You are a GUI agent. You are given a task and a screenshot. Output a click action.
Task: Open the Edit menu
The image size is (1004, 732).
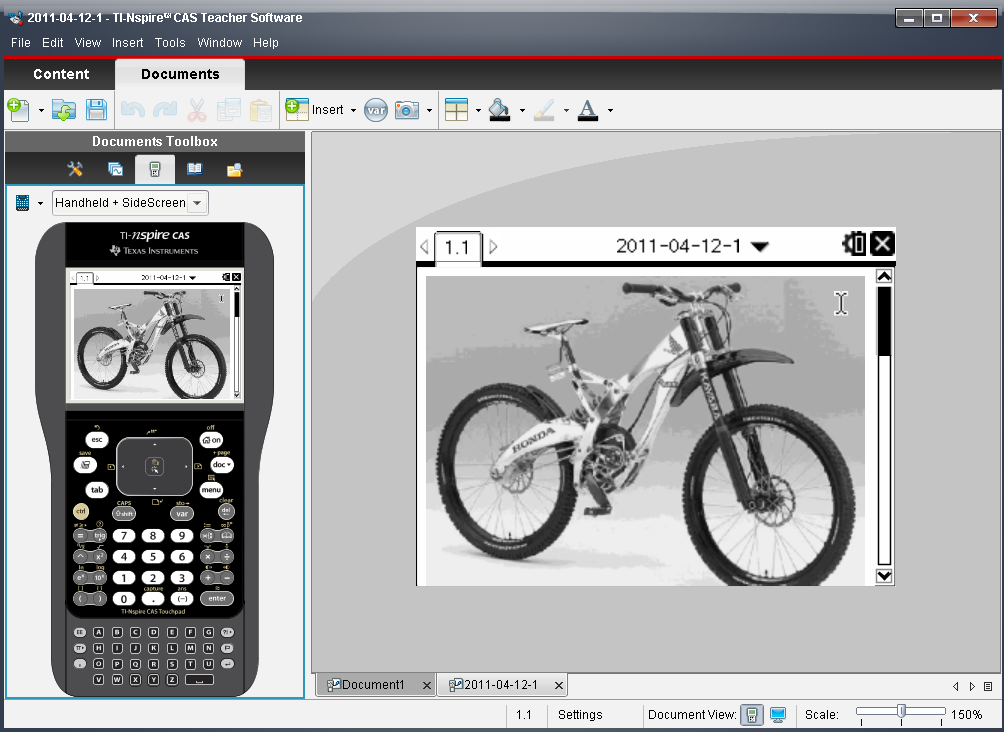[53, 42]
